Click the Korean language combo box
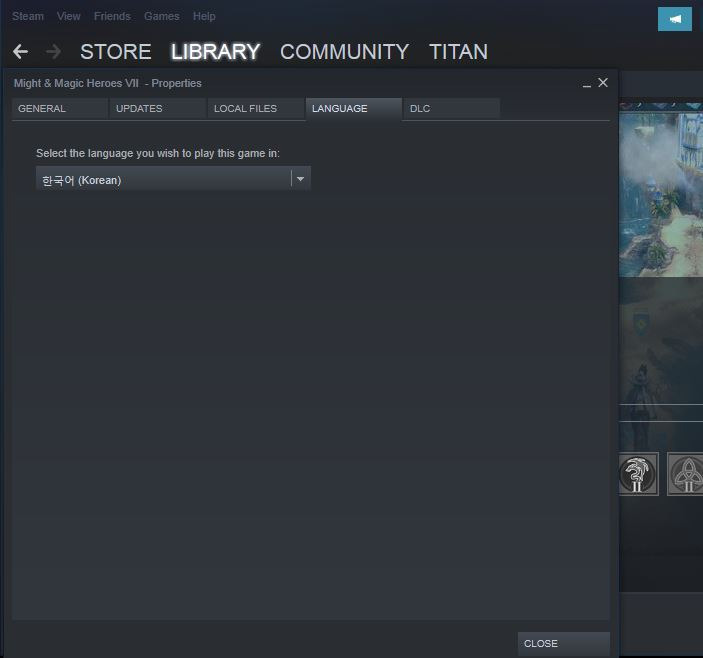Image resolution: width=703 pixels, height=658 pixels. click(x=173, y=179)
